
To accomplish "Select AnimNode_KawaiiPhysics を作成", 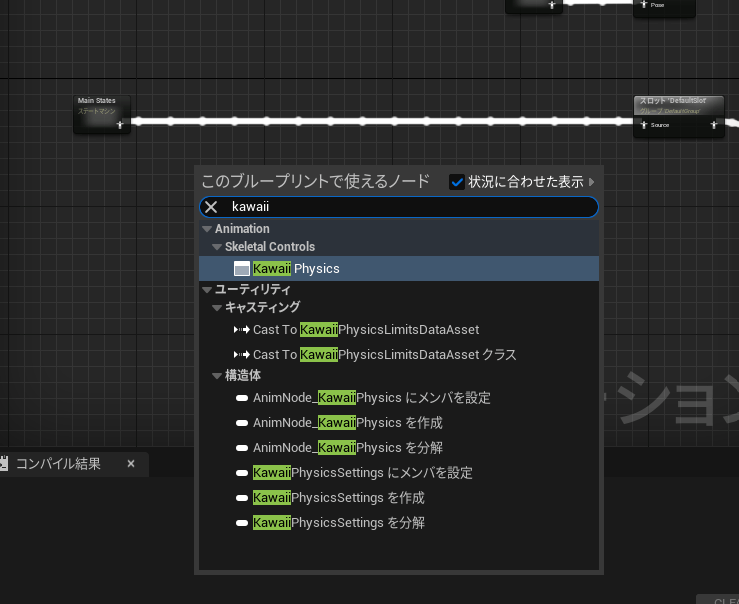I will (x=399, y=423).
